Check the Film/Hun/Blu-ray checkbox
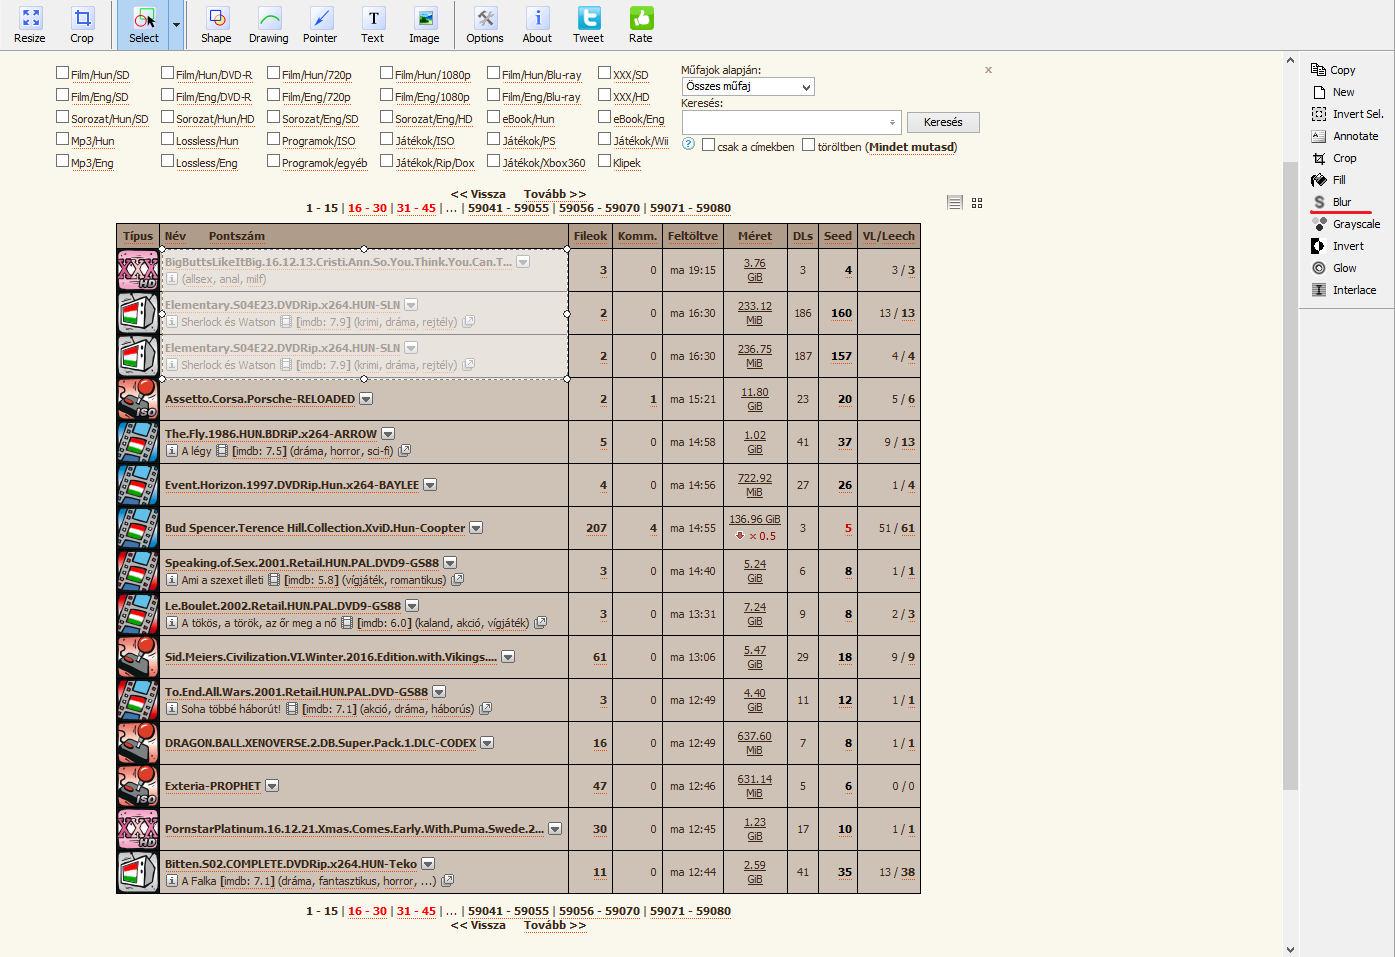 pos(493,73)
